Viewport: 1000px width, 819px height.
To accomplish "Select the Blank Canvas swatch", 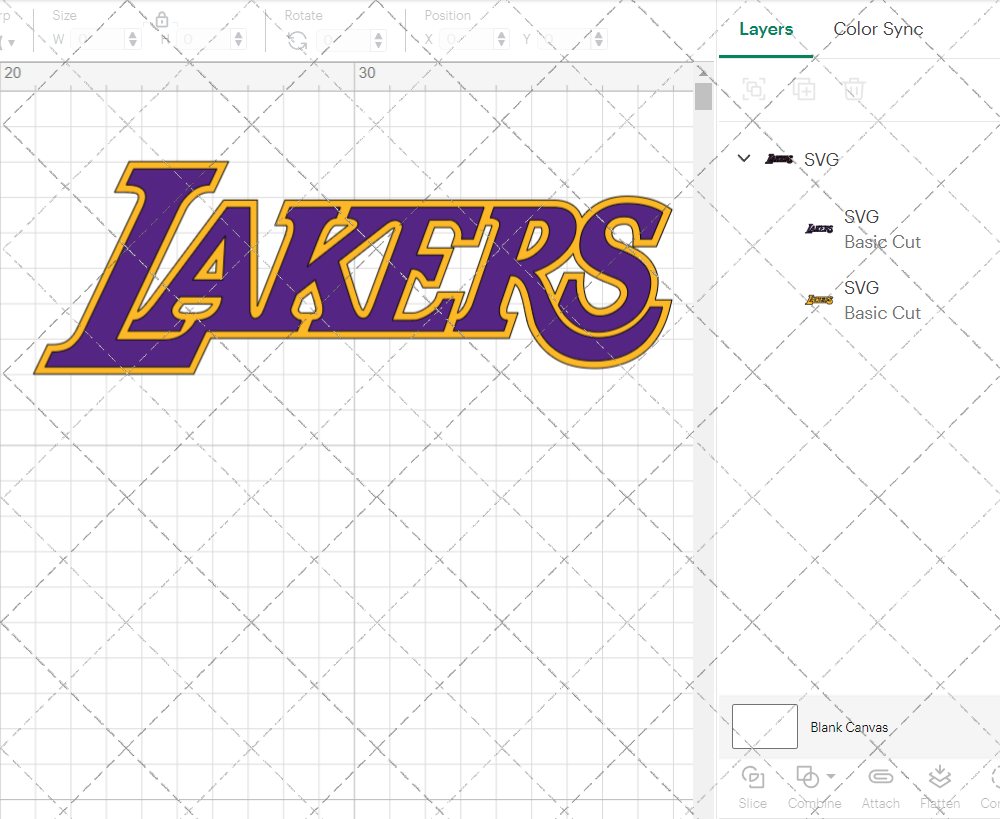I will click(x=765, y=727).
